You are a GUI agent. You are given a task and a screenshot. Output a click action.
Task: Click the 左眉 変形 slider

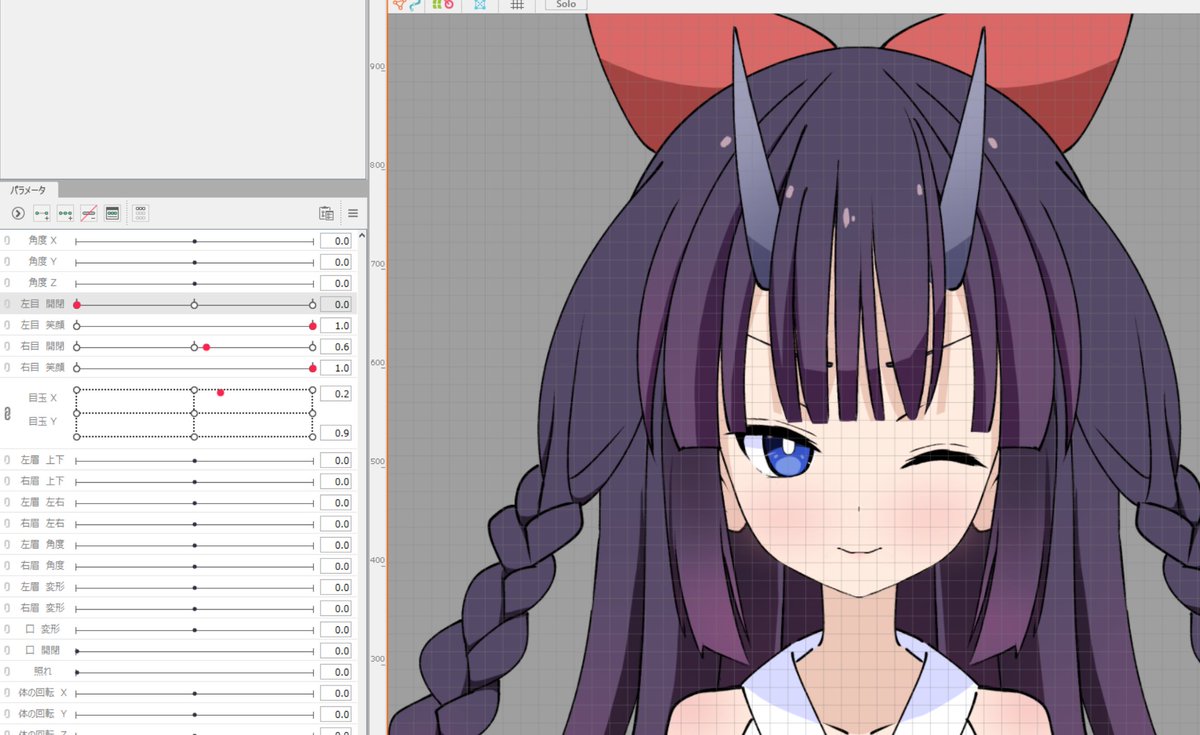[194, 587]
